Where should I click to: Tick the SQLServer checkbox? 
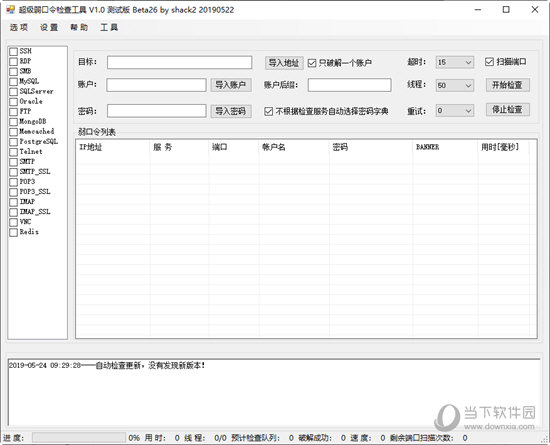[x=13, y=92]
